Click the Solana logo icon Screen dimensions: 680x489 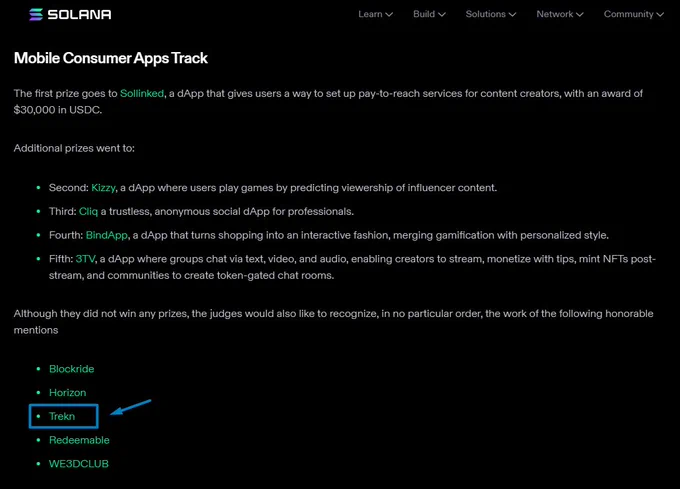pyautogui.click(x=36, y=14)
